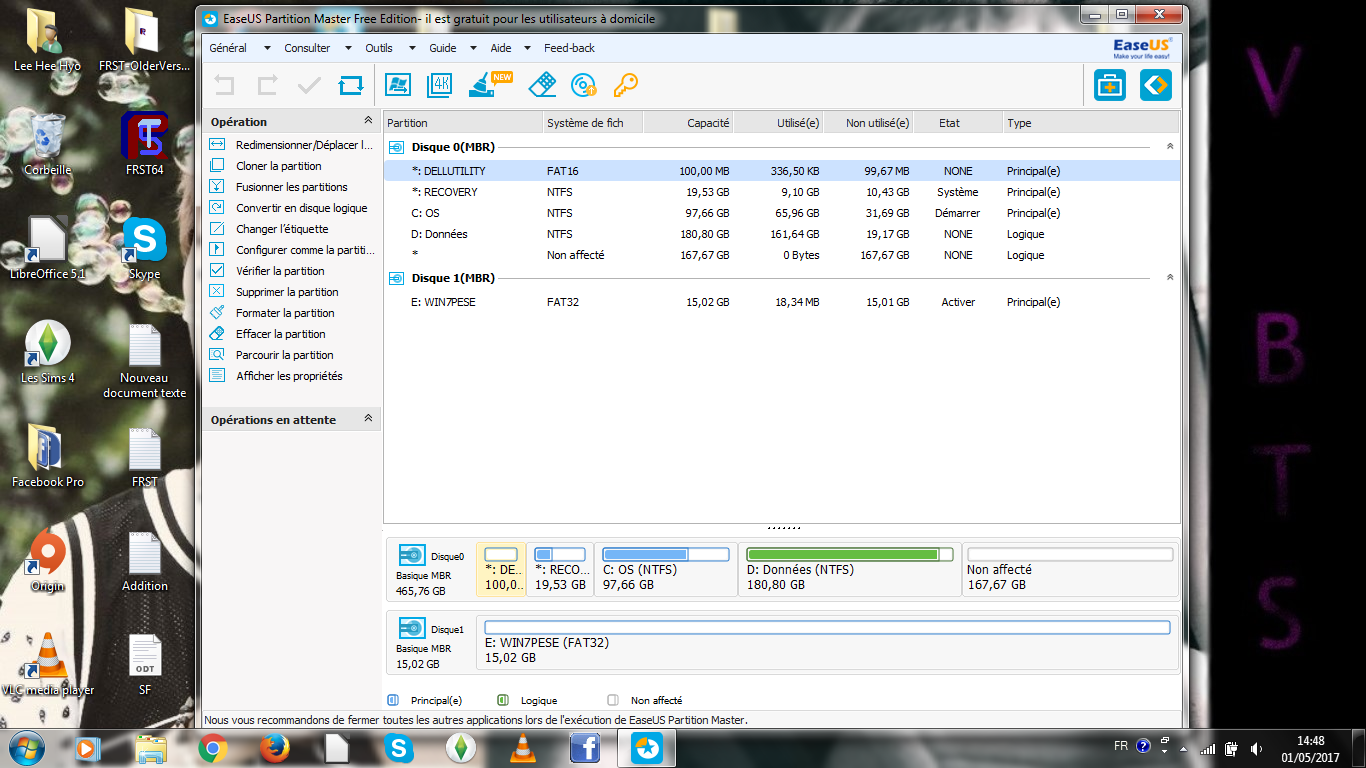Click the Redo arrow in EaseUS toolbar
This screenshot has width=1366, height=768.
pos(267,86)
